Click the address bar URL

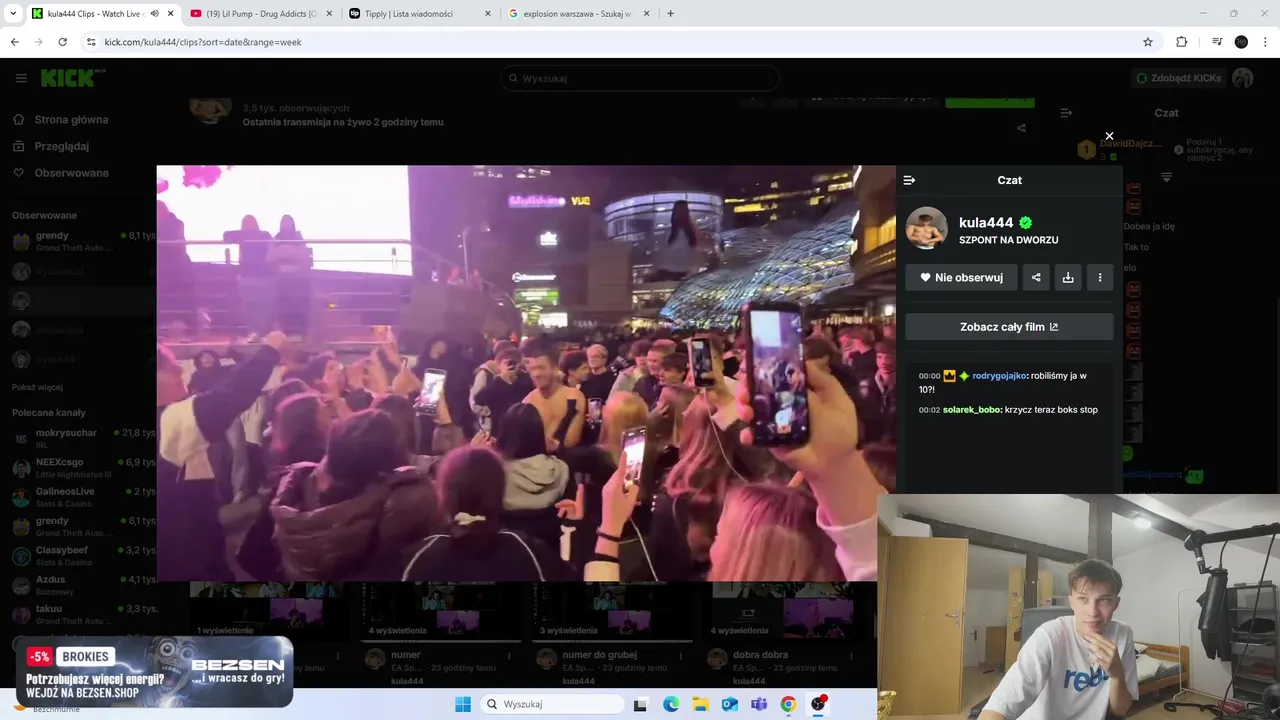[x=203, y=42]
